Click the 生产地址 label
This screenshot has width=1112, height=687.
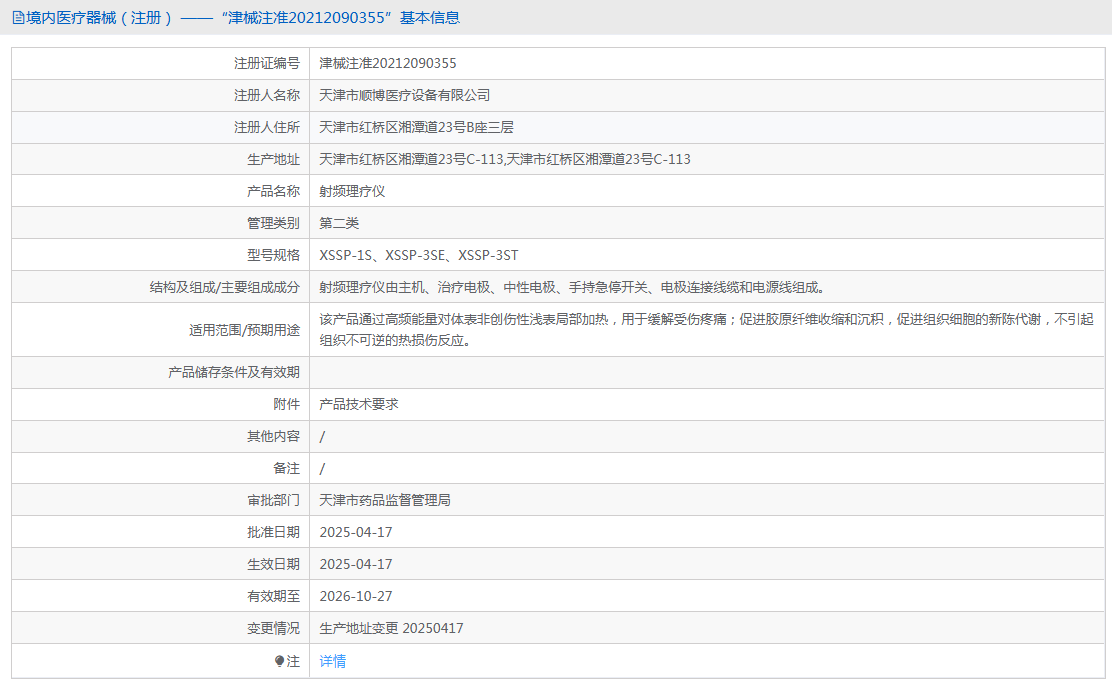(273, 159)
